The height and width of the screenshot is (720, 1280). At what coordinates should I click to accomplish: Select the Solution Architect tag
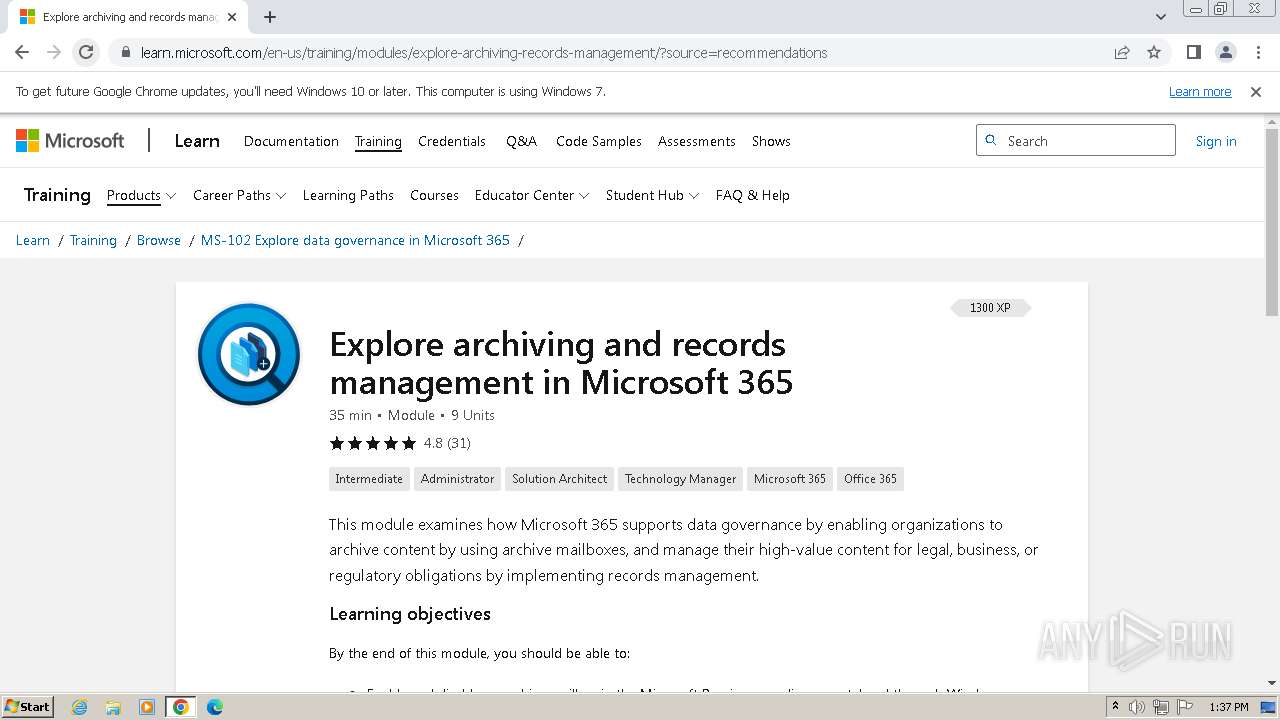coord(559,479)
